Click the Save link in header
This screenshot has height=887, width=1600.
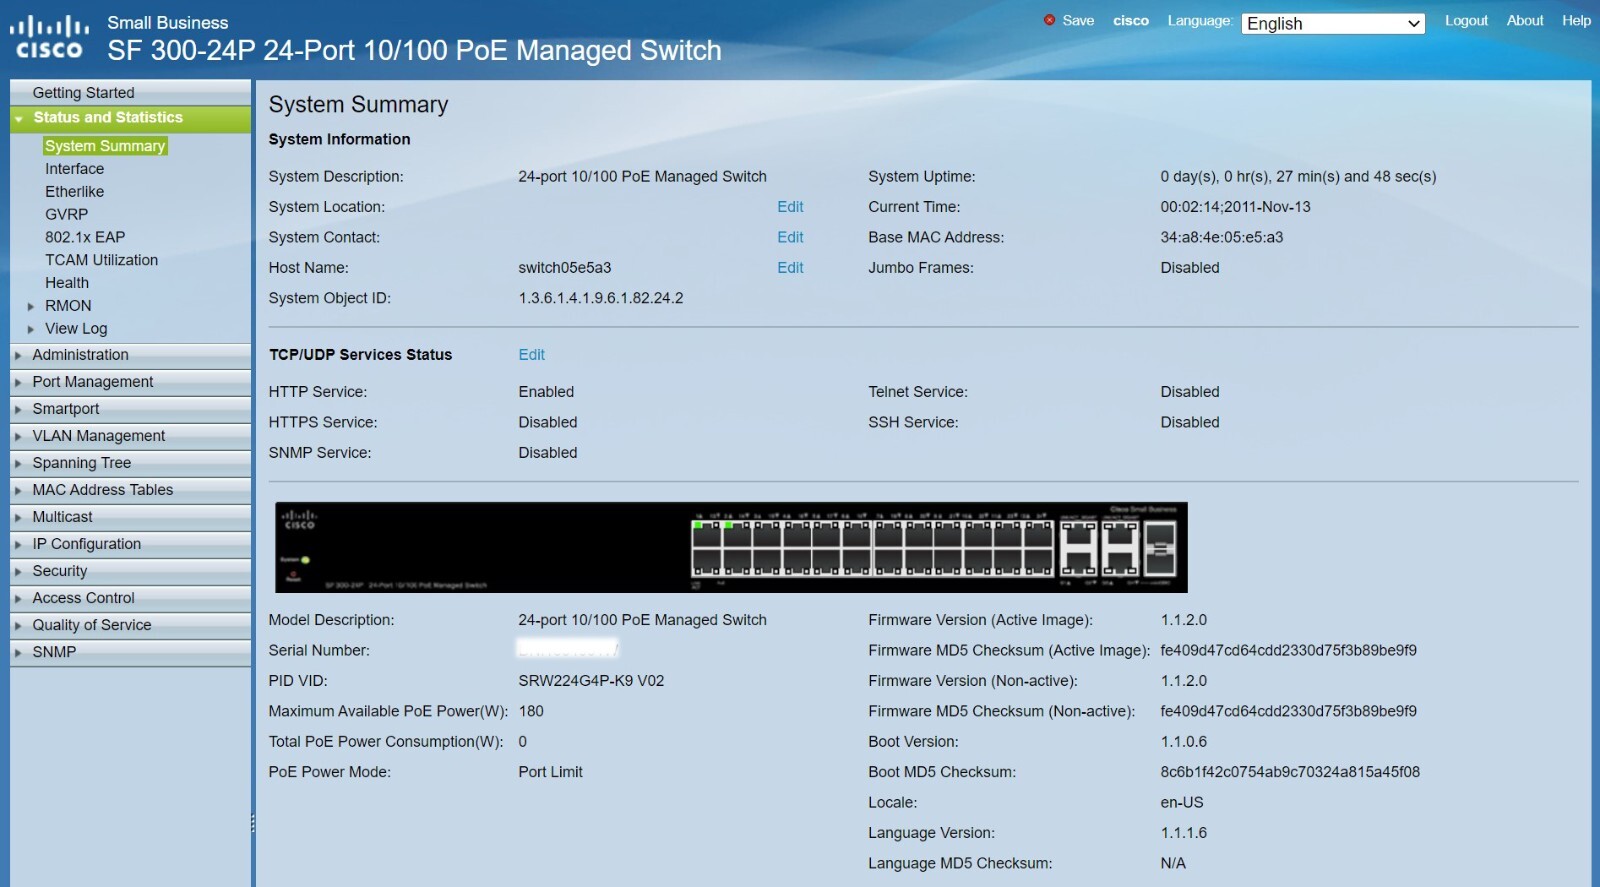1078,20
